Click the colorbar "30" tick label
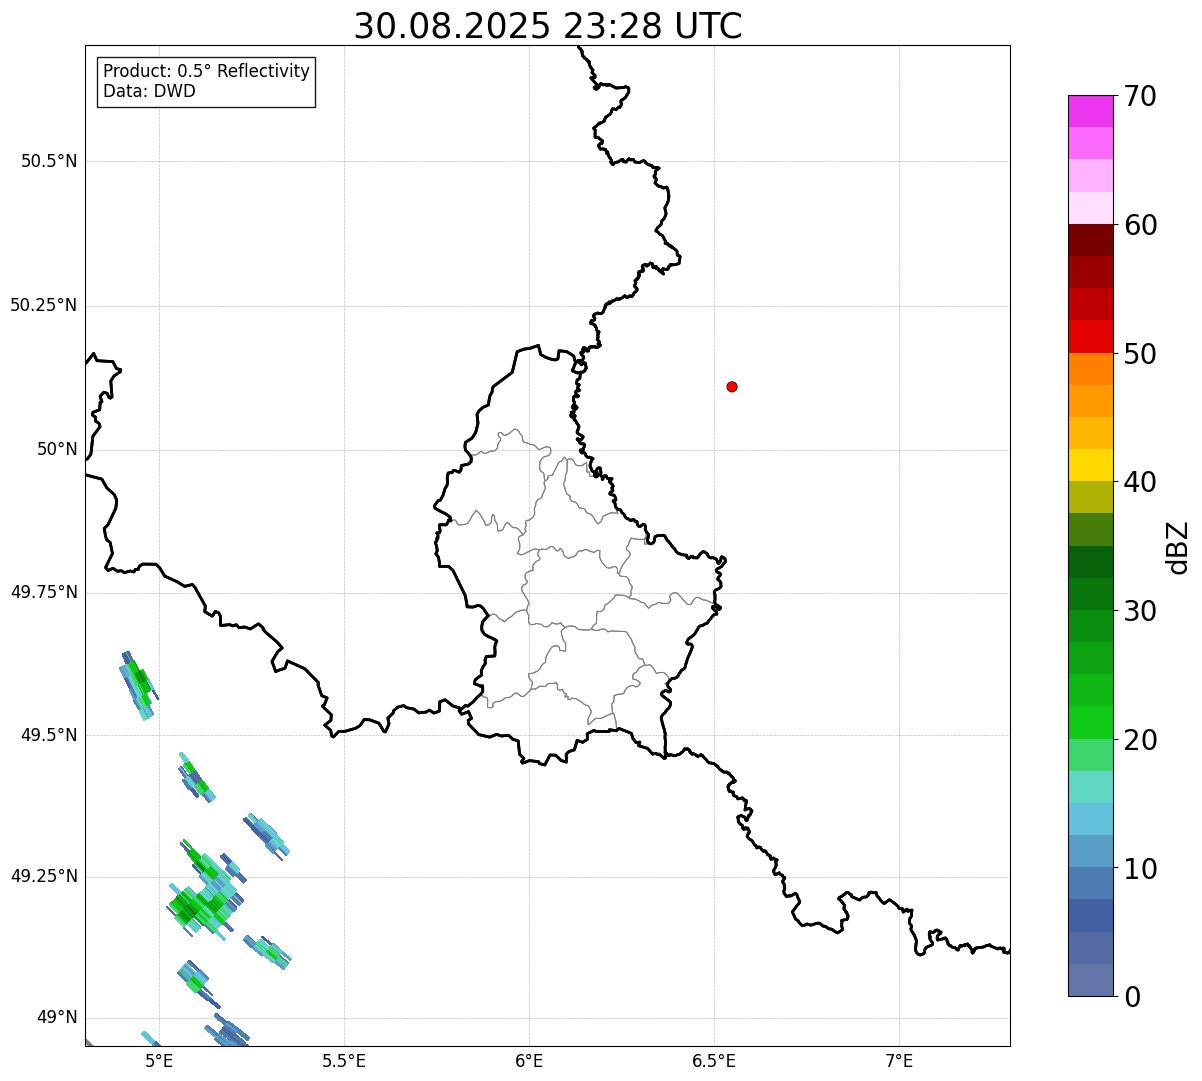The image size is (1202, 1081). click(x=1141, y=611)
